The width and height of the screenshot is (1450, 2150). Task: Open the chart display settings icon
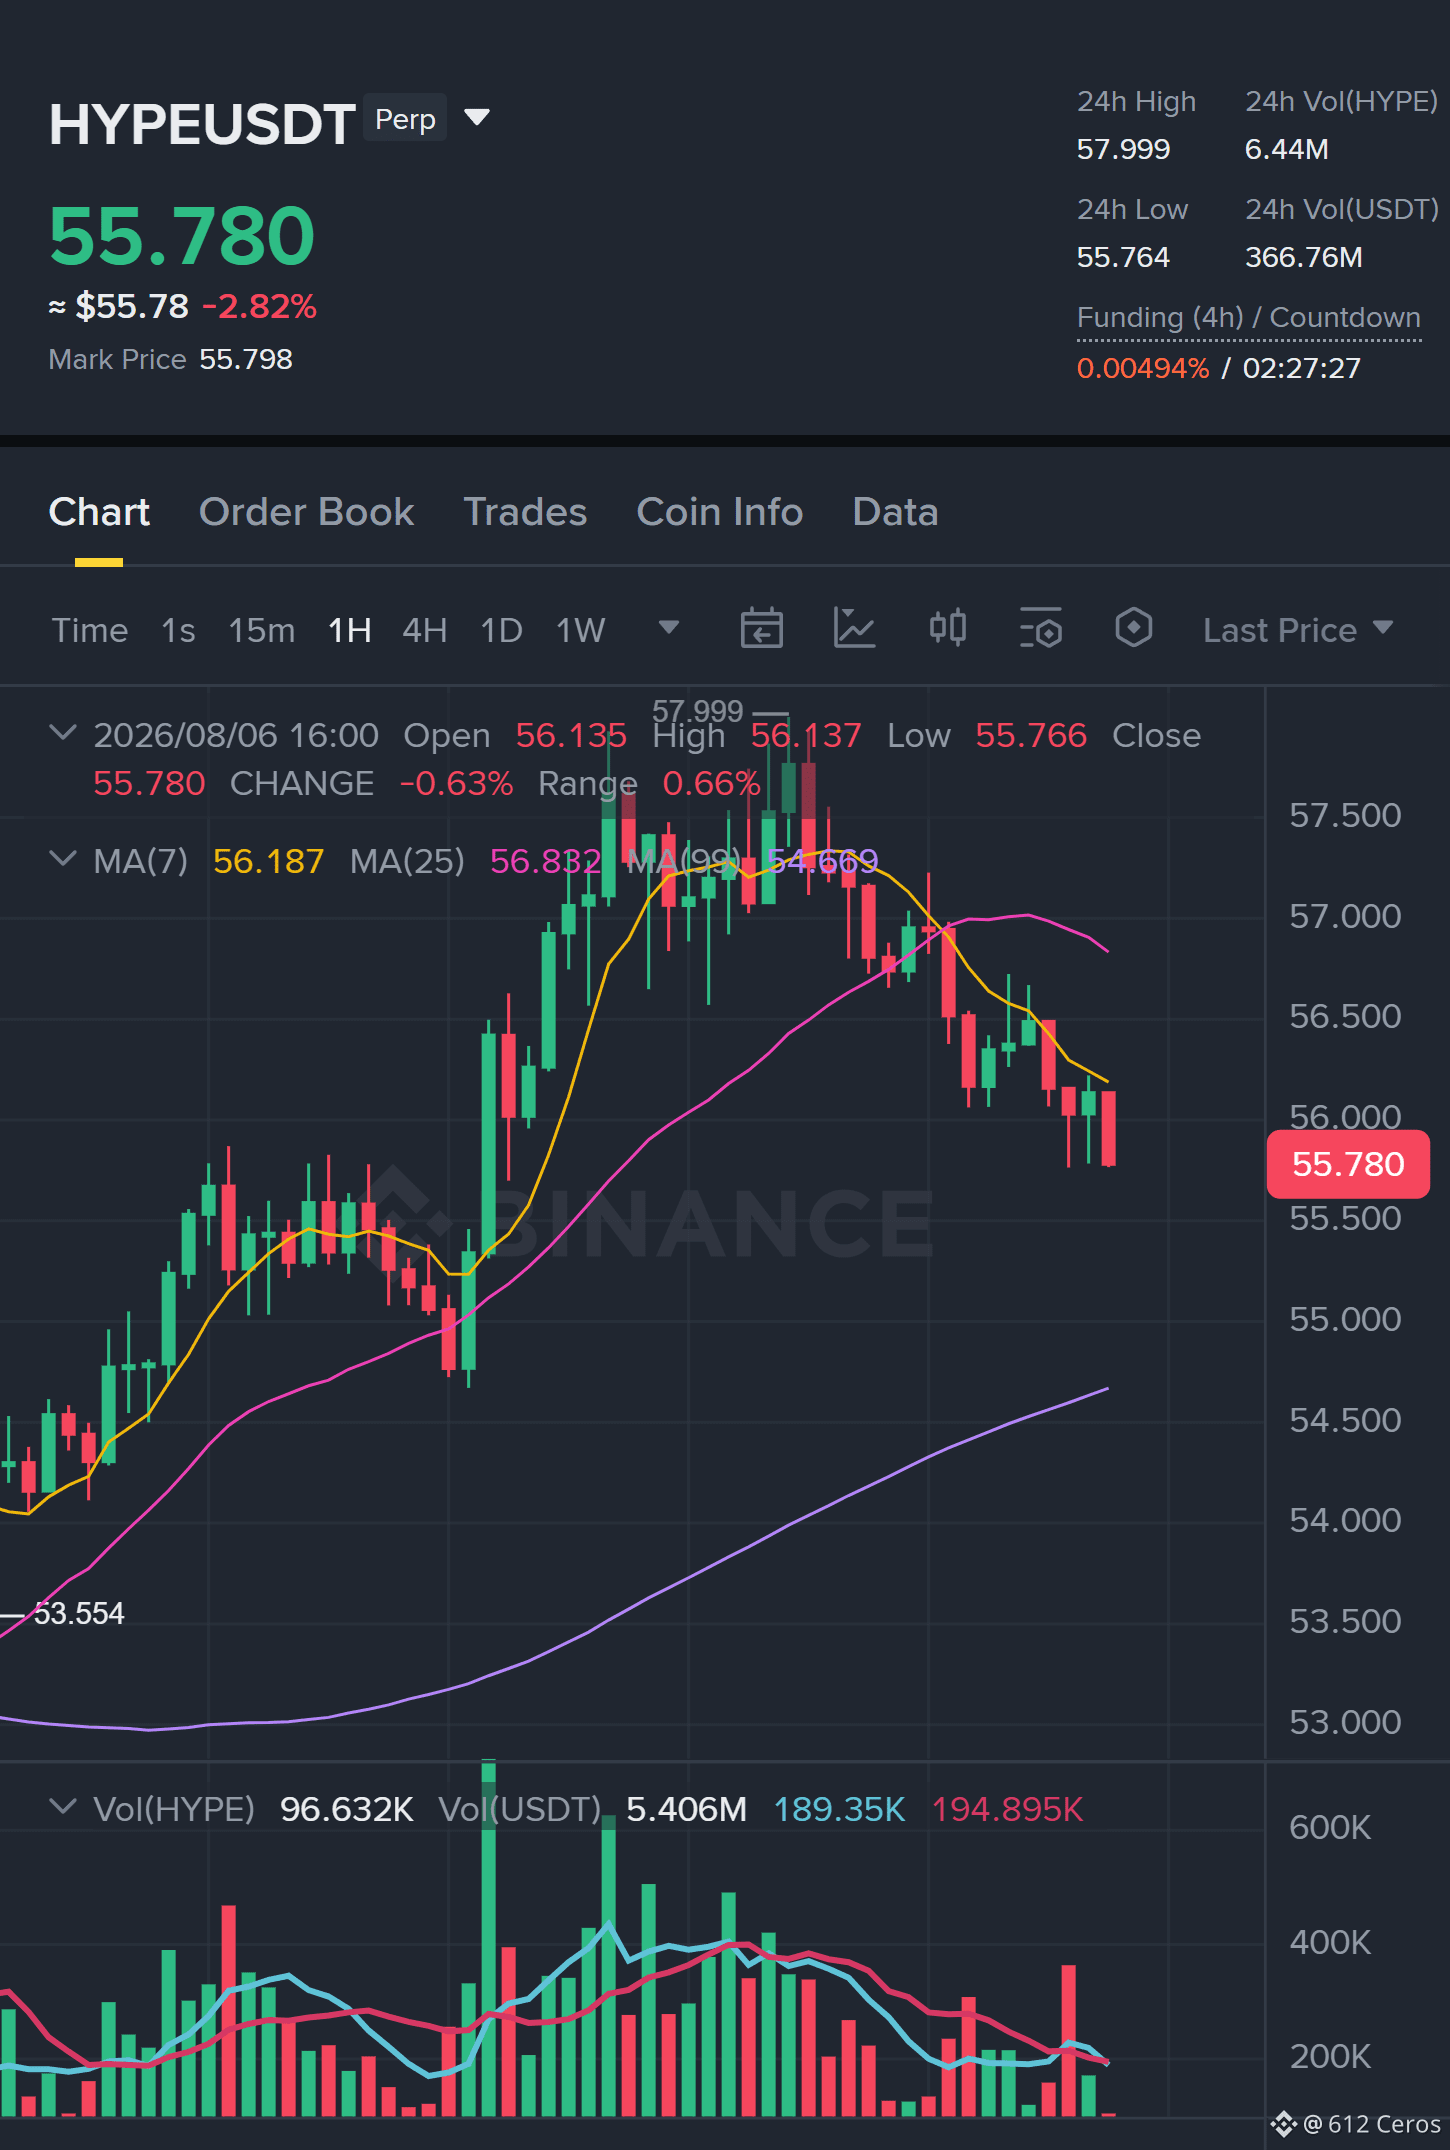click(1041, 628)
